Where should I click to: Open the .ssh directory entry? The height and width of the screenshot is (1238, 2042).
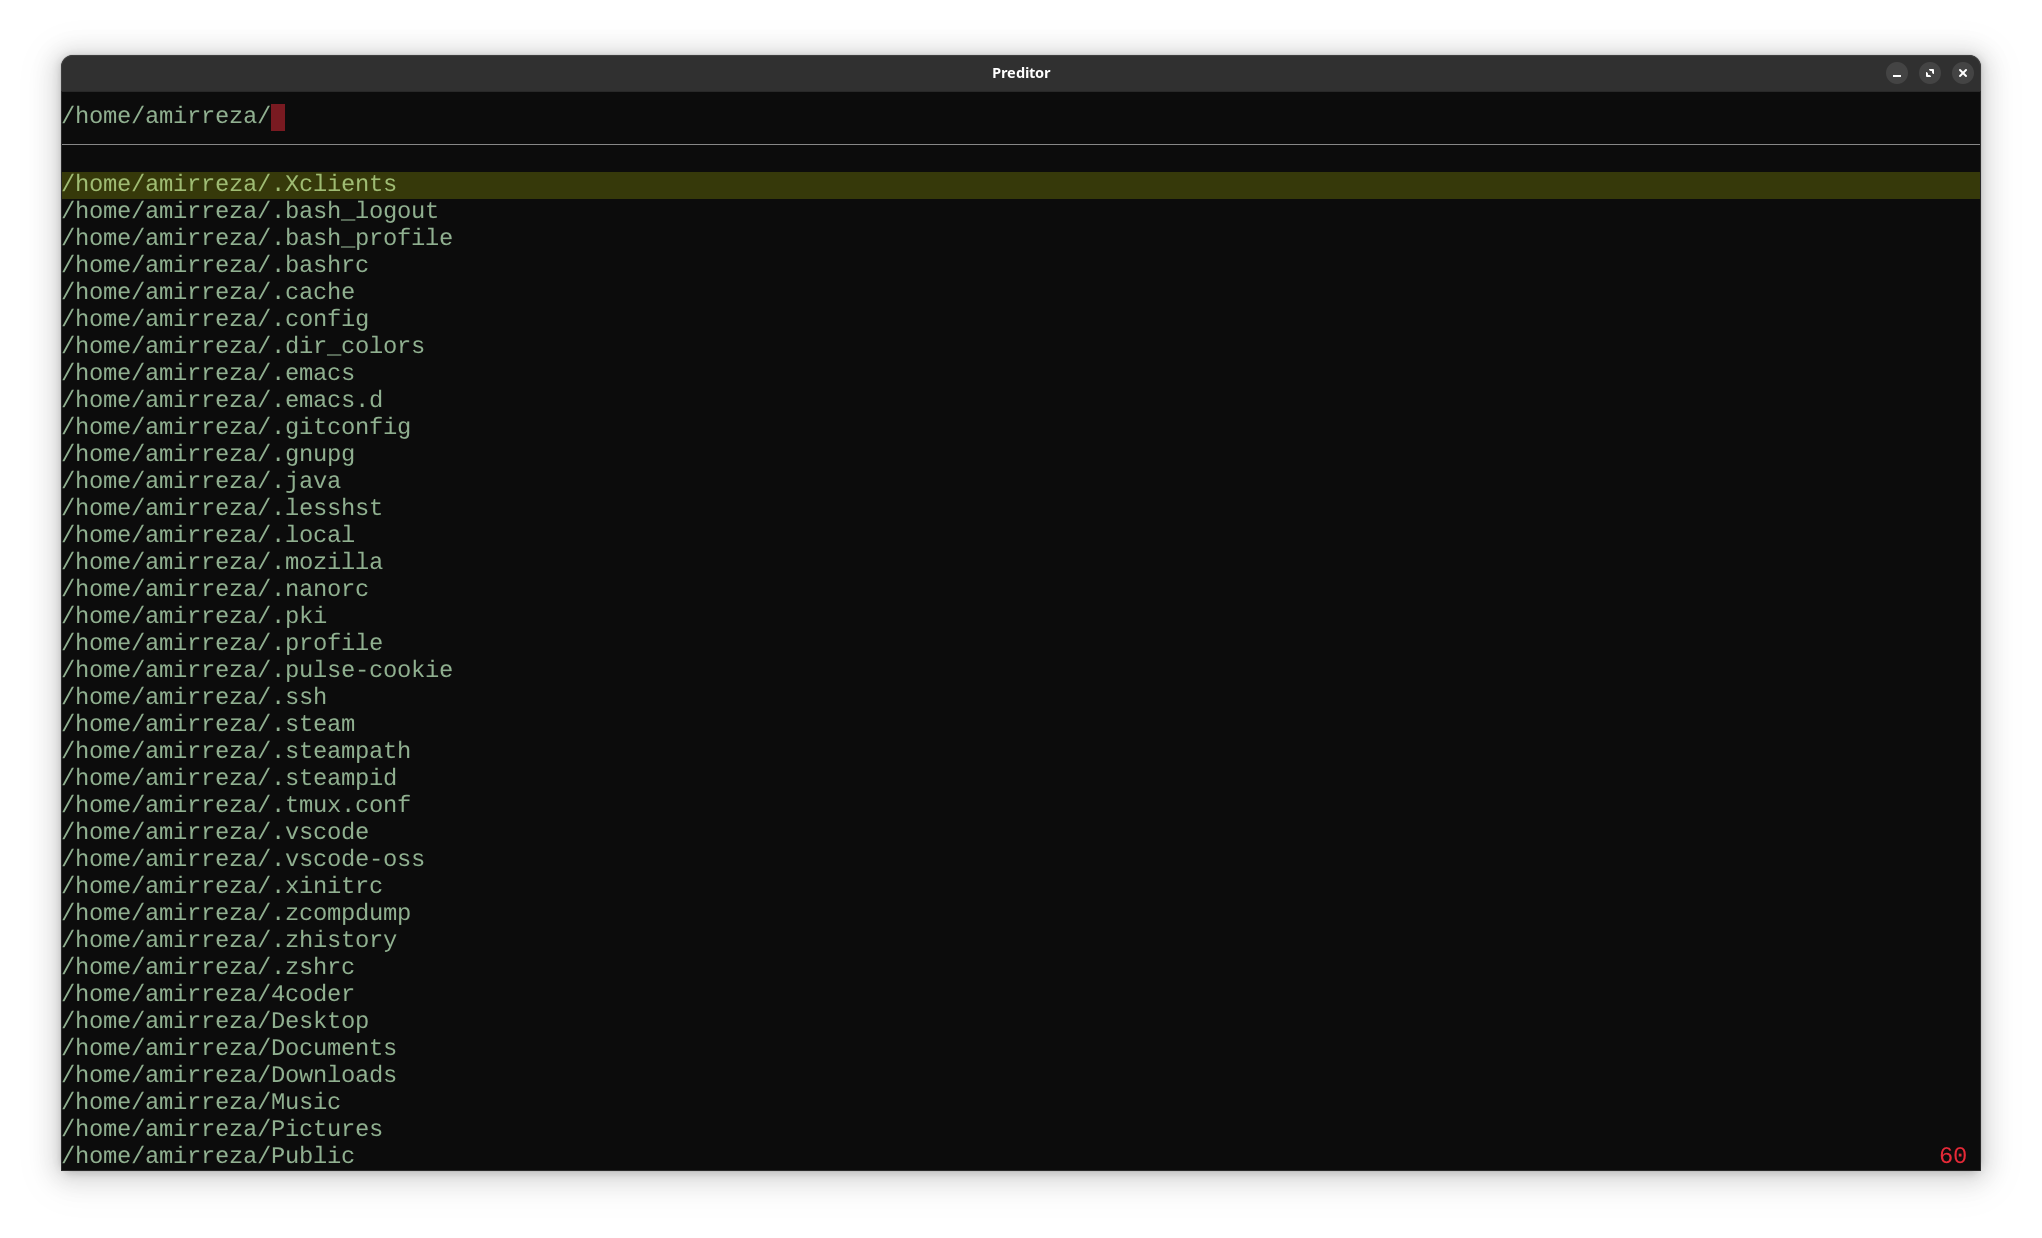195,698
